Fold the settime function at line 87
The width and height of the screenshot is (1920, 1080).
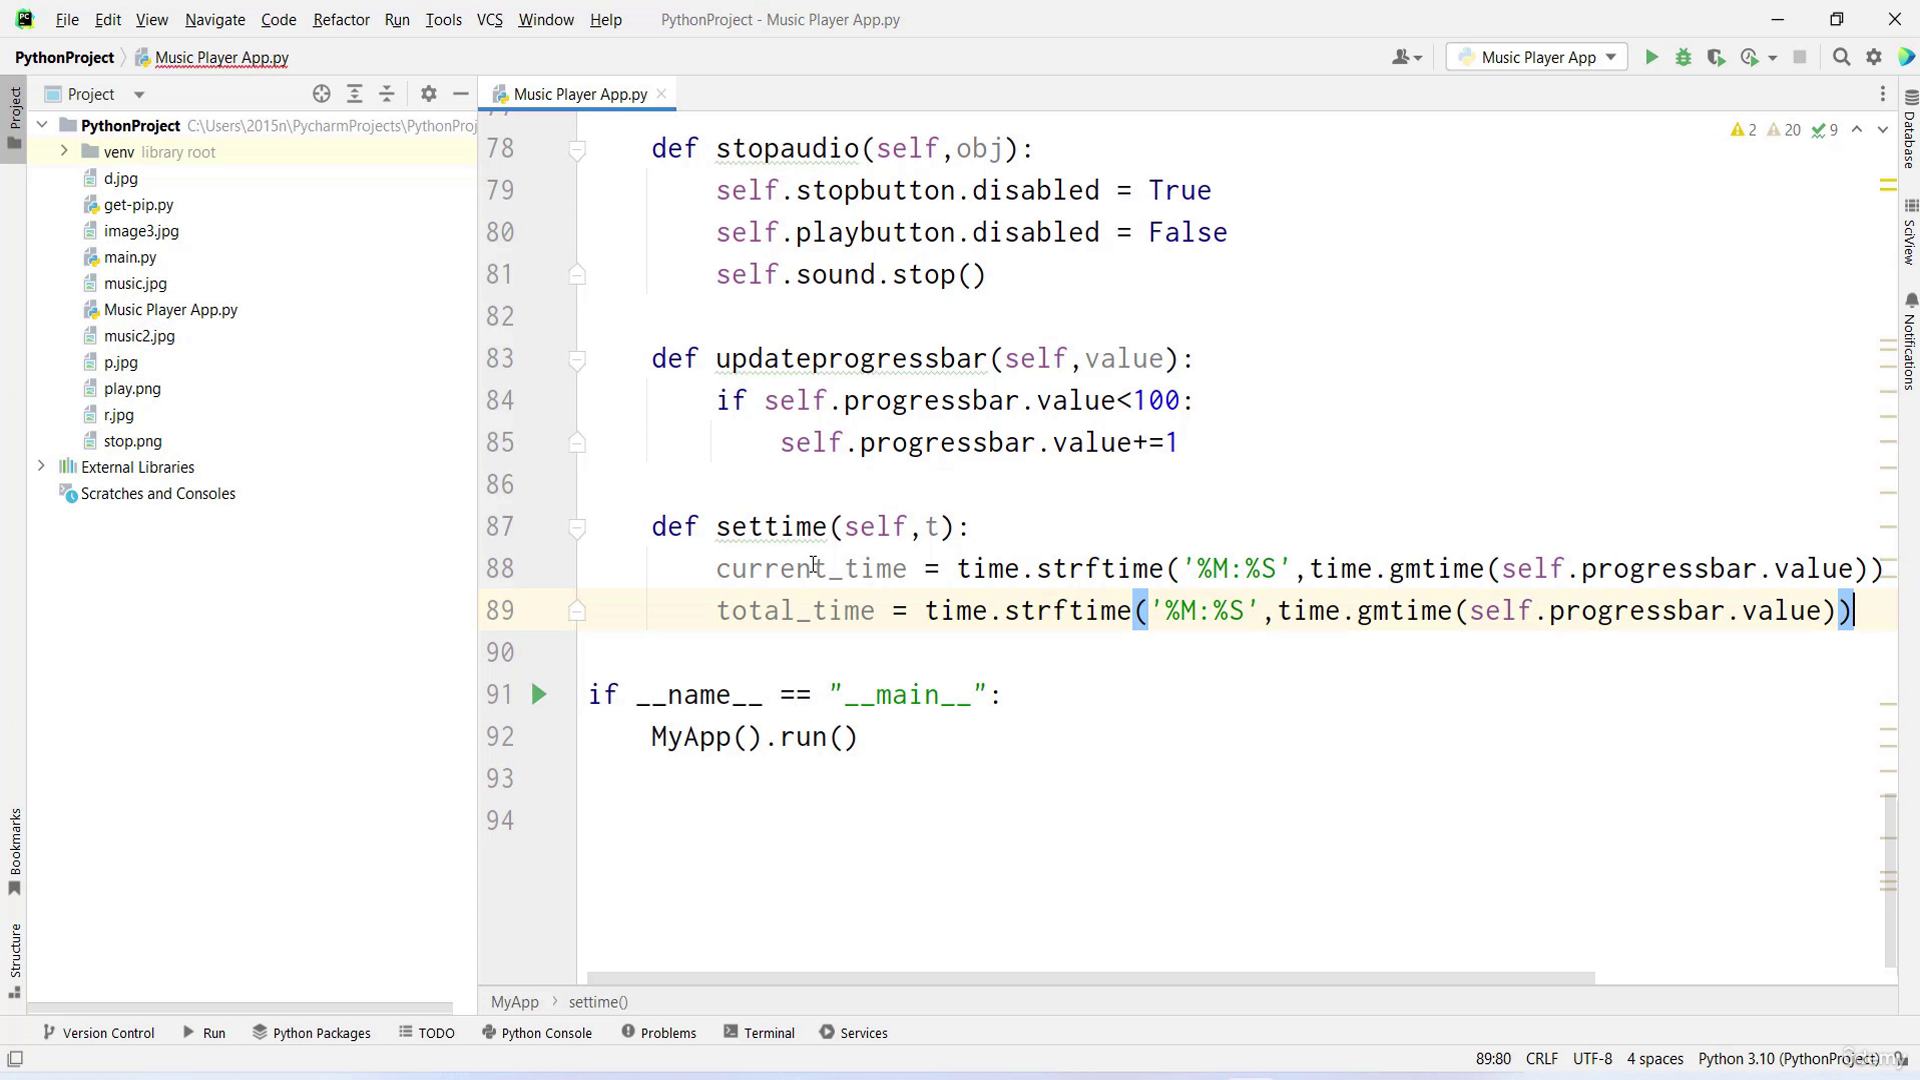[x=577, y=527]
